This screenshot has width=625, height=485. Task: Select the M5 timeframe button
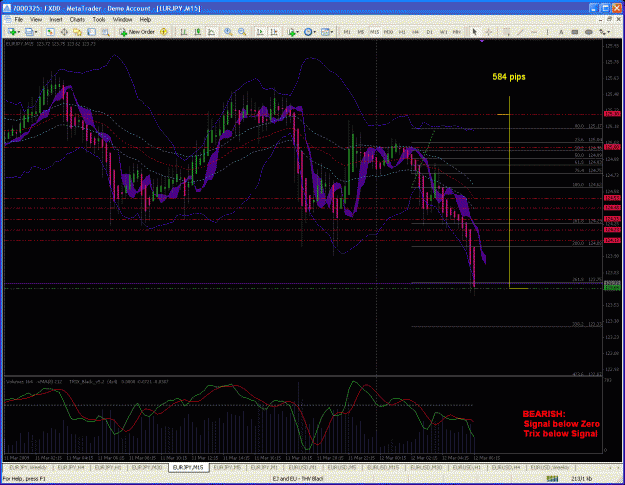tap(361, 32)
